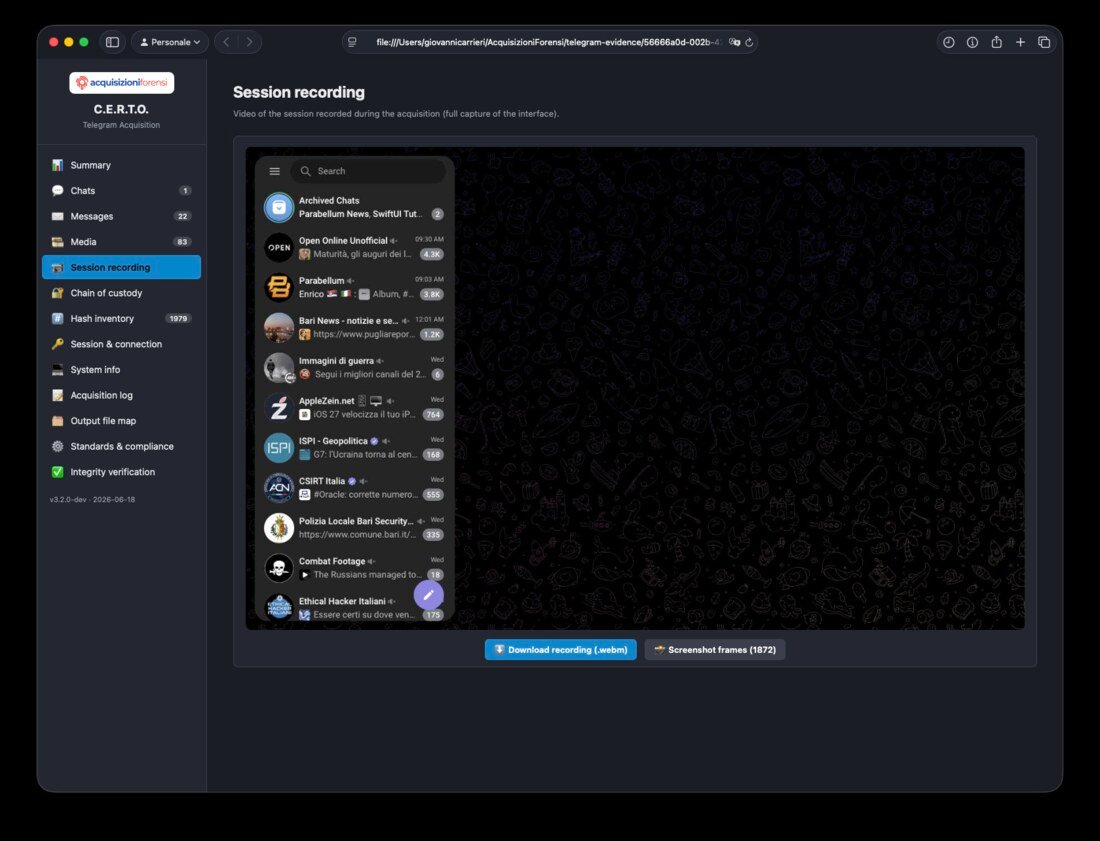Show the tab overview

[1044, 42]
